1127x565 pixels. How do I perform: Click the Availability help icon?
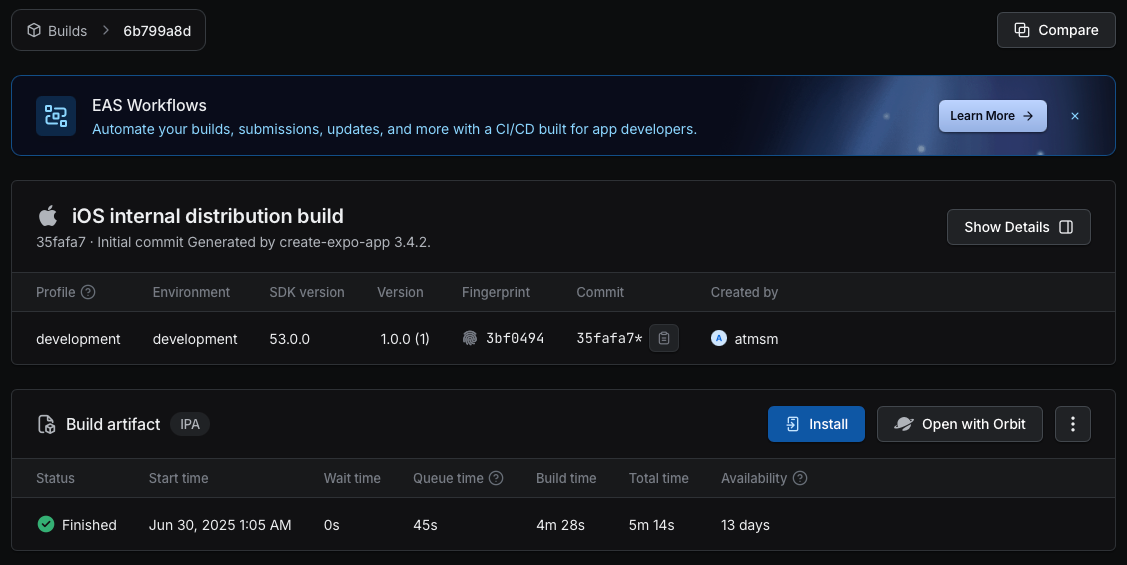[800, 478]
